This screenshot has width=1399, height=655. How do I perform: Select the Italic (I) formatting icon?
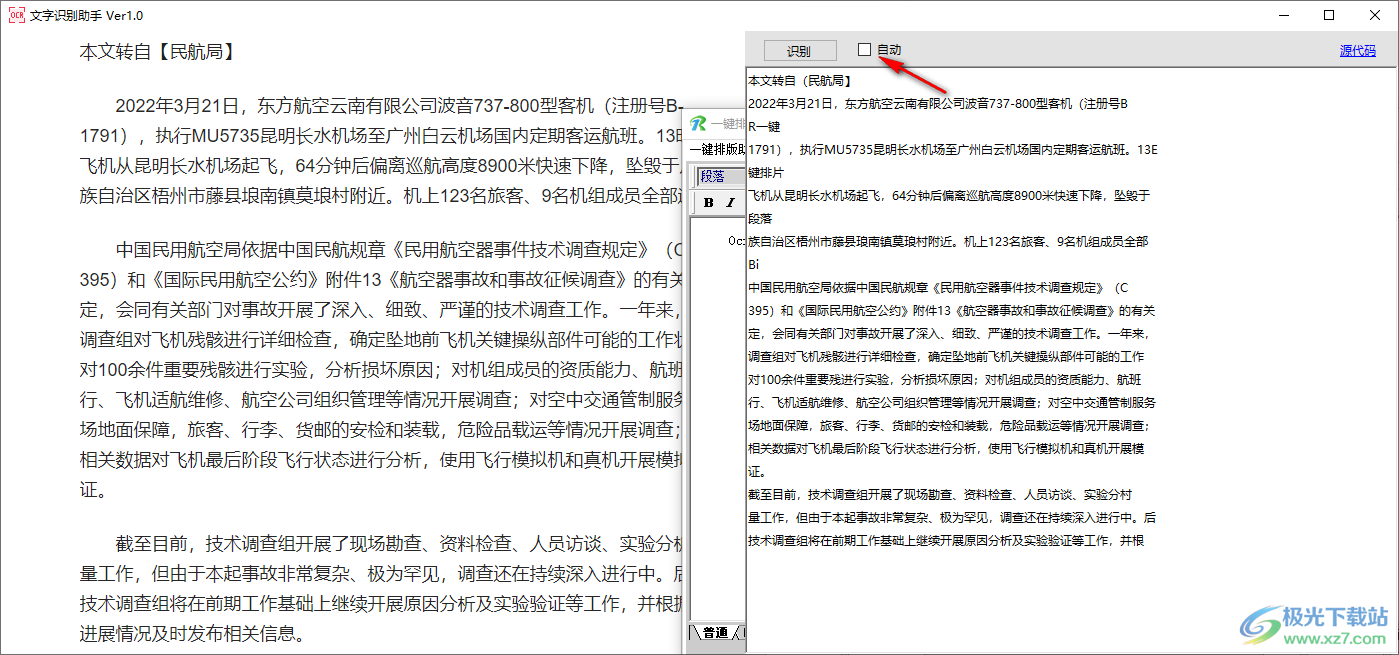730,202
